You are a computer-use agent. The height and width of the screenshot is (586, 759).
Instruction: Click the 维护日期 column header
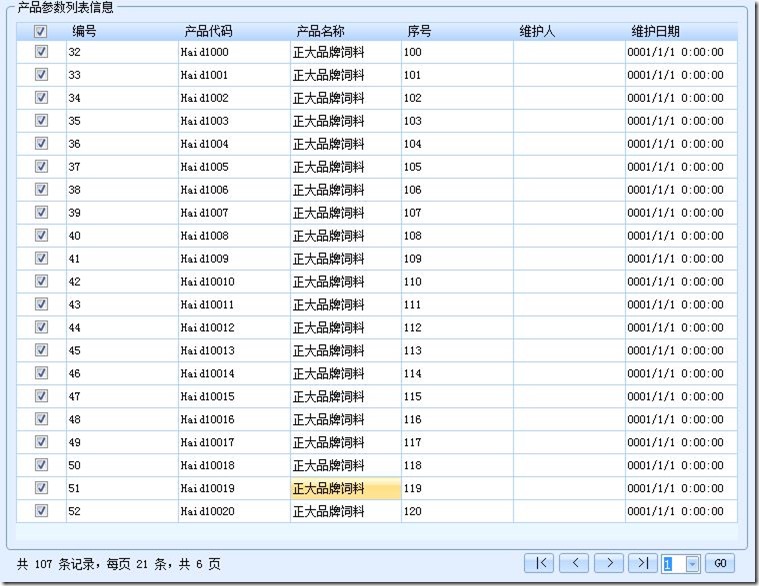(x=681, y=31)
